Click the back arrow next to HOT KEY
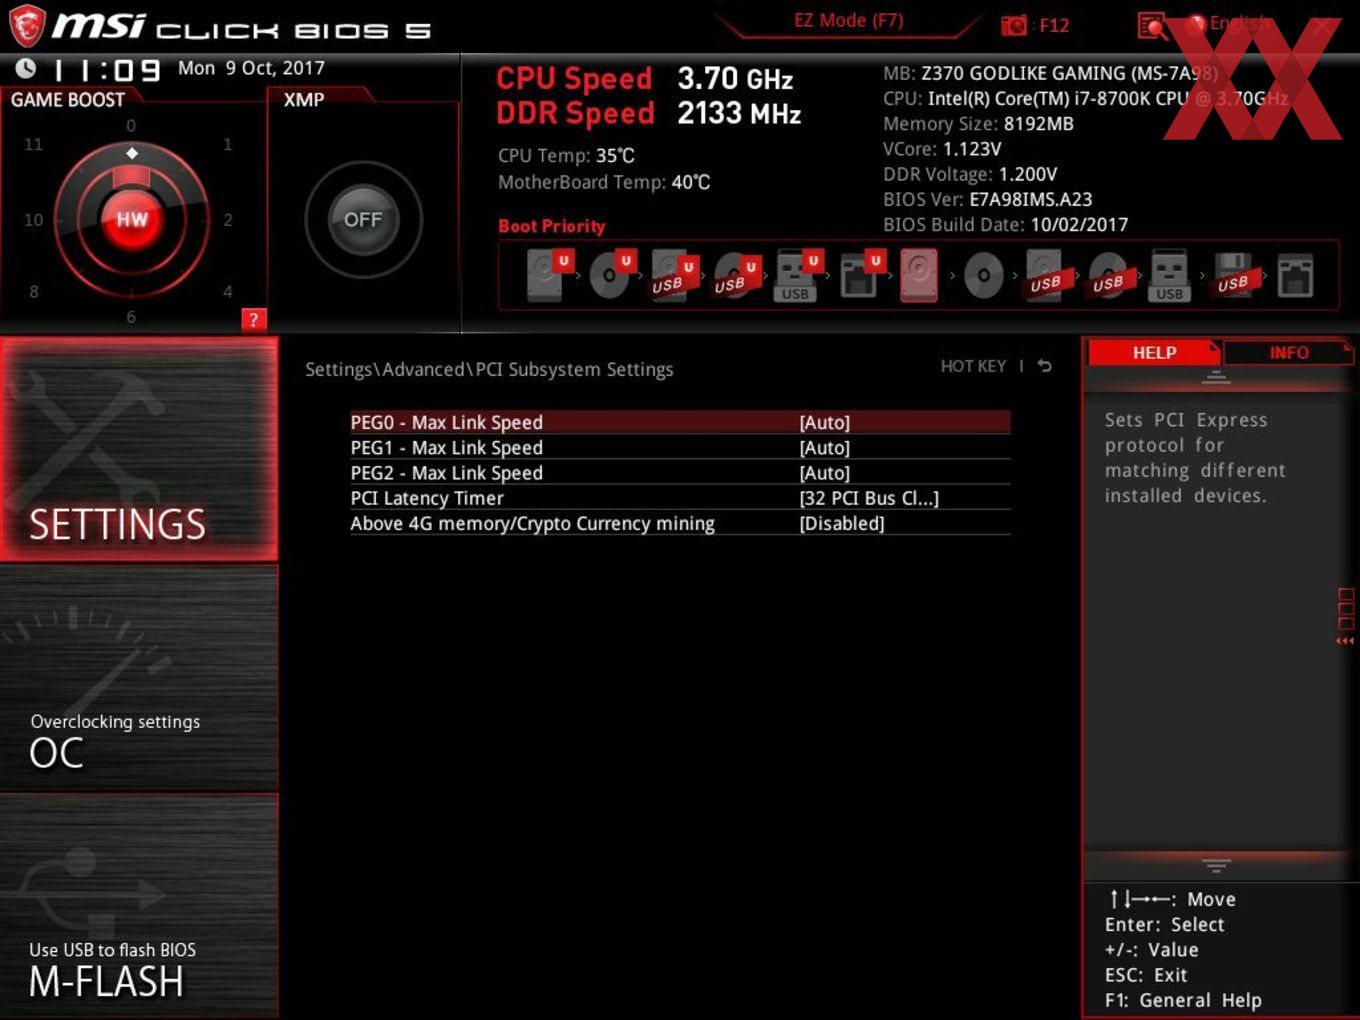1360x1020 pixels. pos(1045,366)
